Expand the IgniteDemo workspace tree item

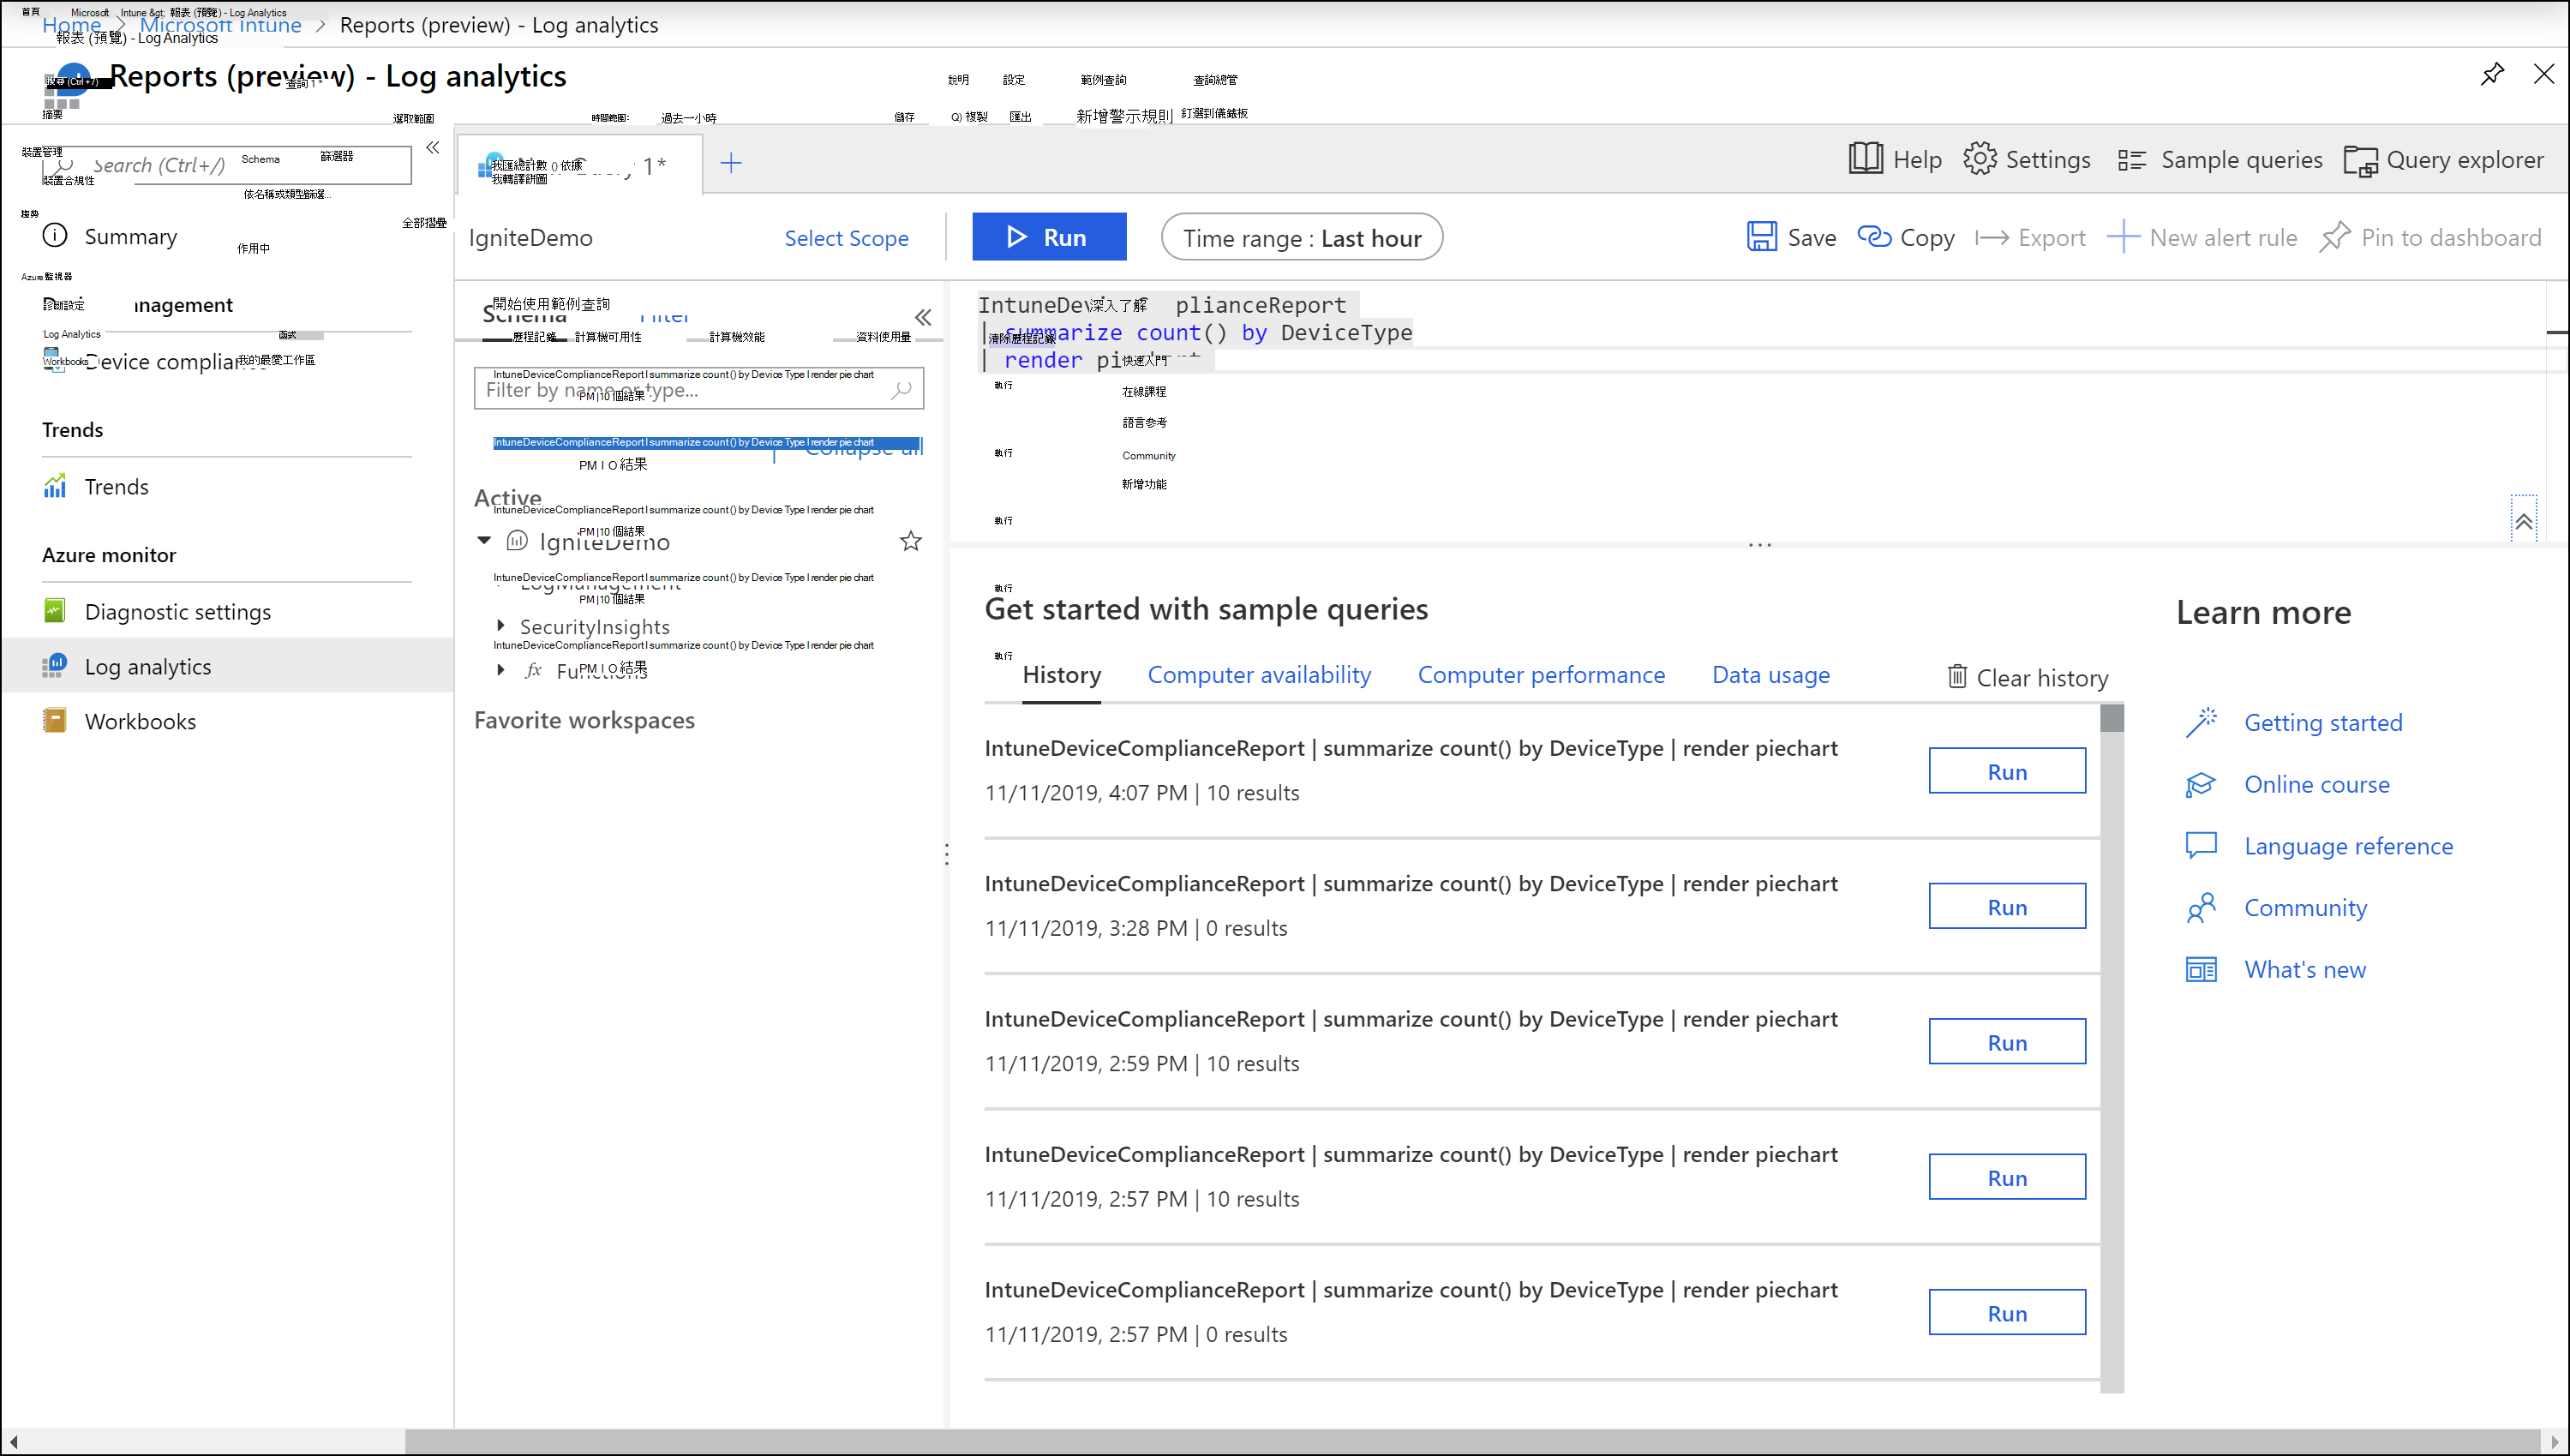pyautogui.click(x=485, y=540)
